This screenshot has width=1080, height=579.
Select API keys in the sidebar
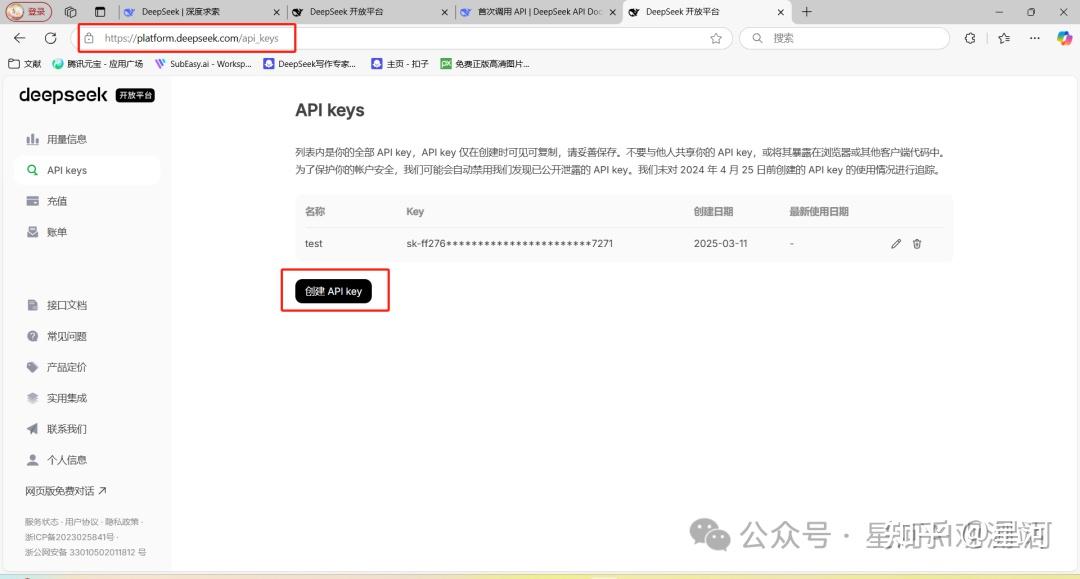tap(86, 170)
